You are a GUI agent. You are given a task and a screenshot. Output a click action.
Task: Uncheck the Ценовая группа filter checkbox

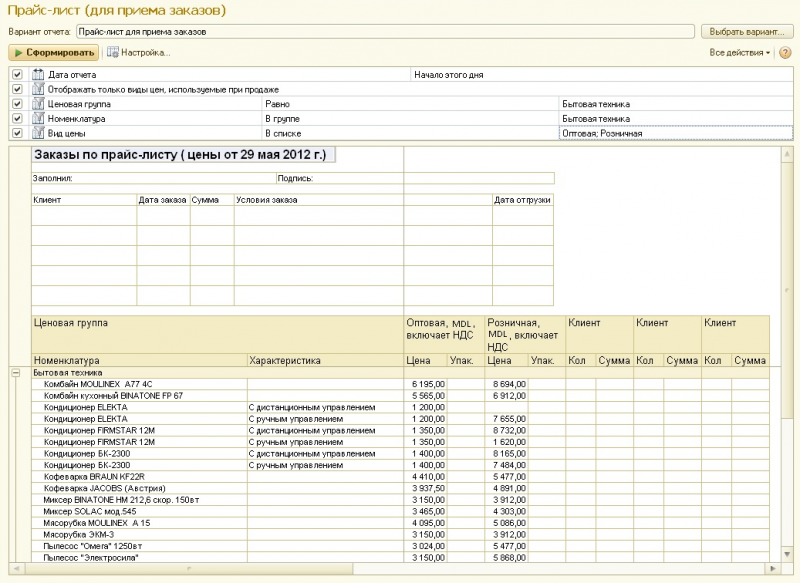tap(17, 104)
